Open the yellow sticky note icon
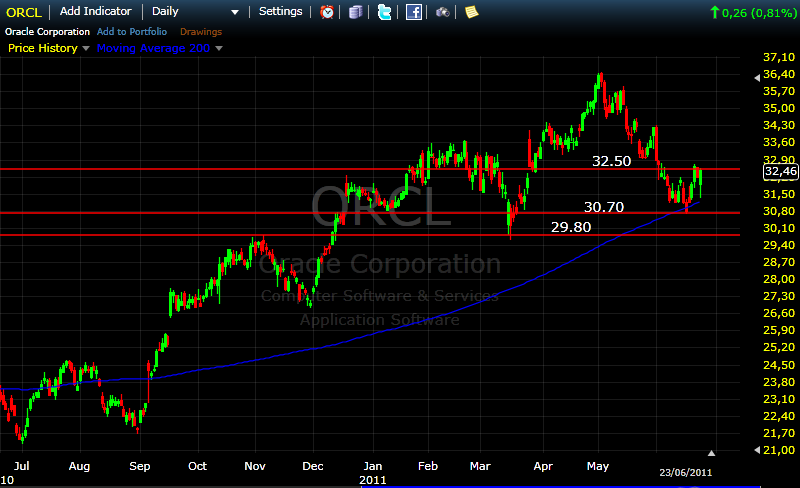Image resolution: width=800 pixels, height=488 pixels. click(471, 12)
